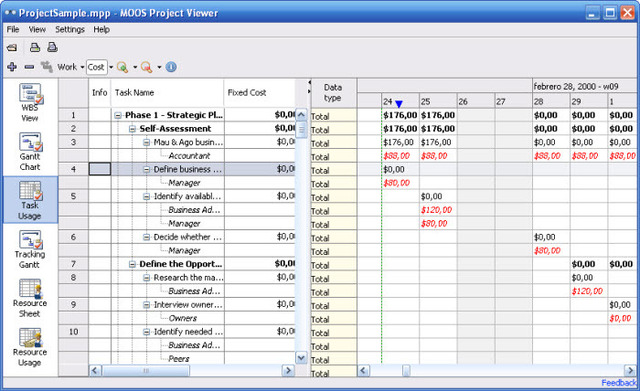
Task: Click the minus collapse icon in the toolbar
Action: tap(29, 67)
